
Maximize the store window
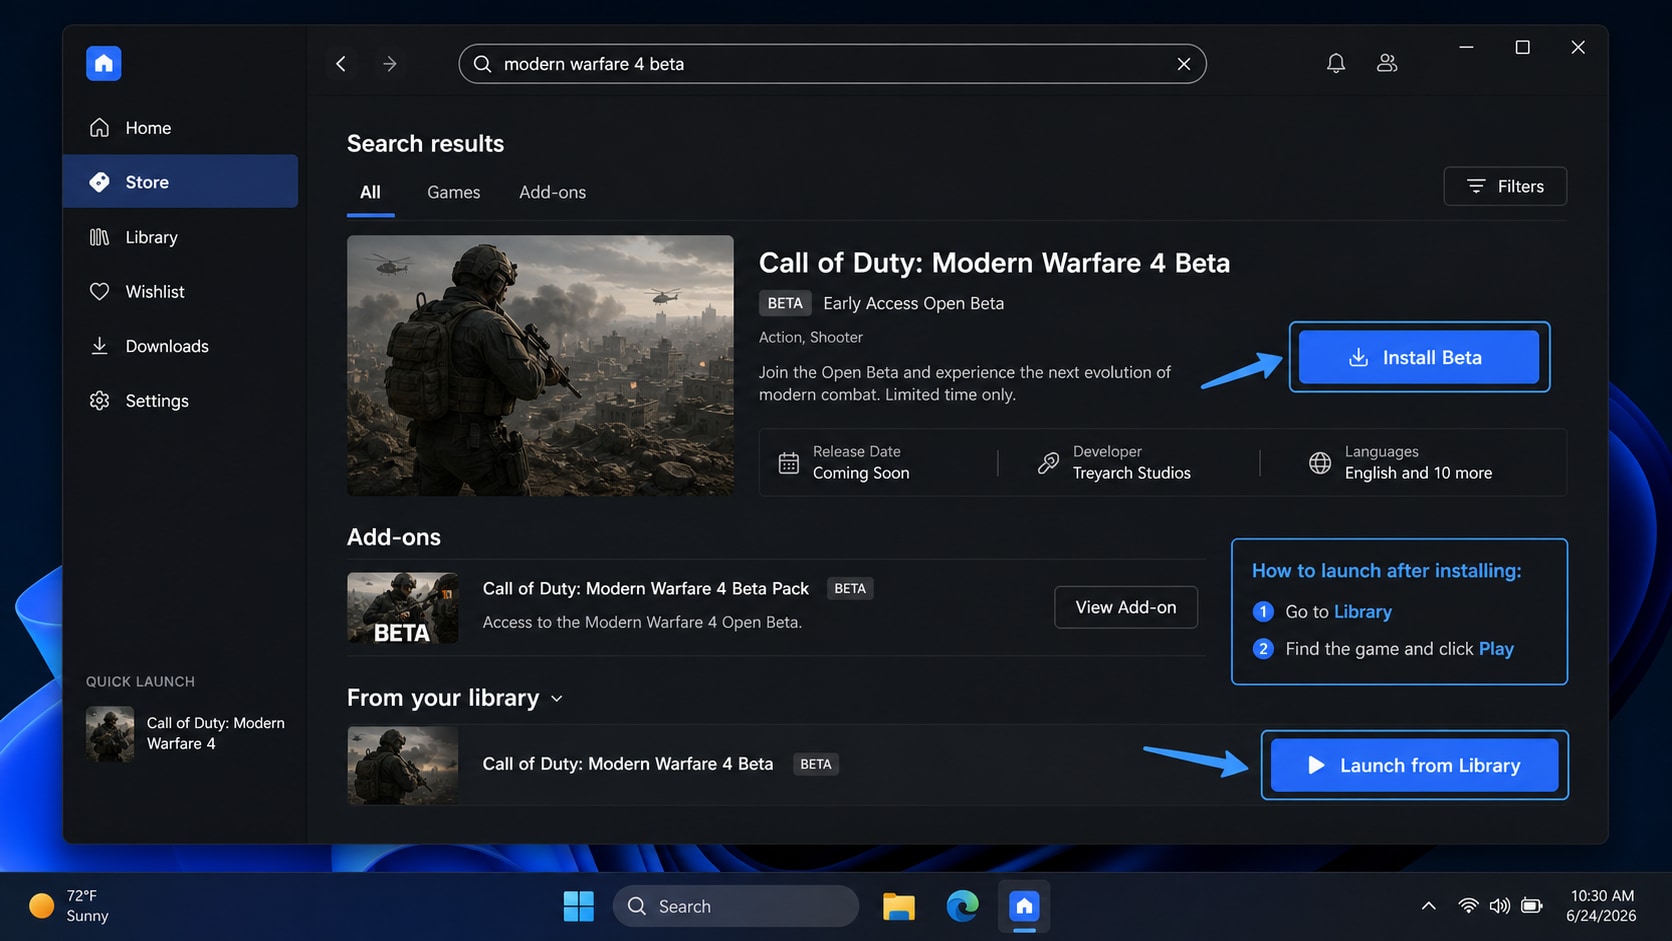point(1522,47)
